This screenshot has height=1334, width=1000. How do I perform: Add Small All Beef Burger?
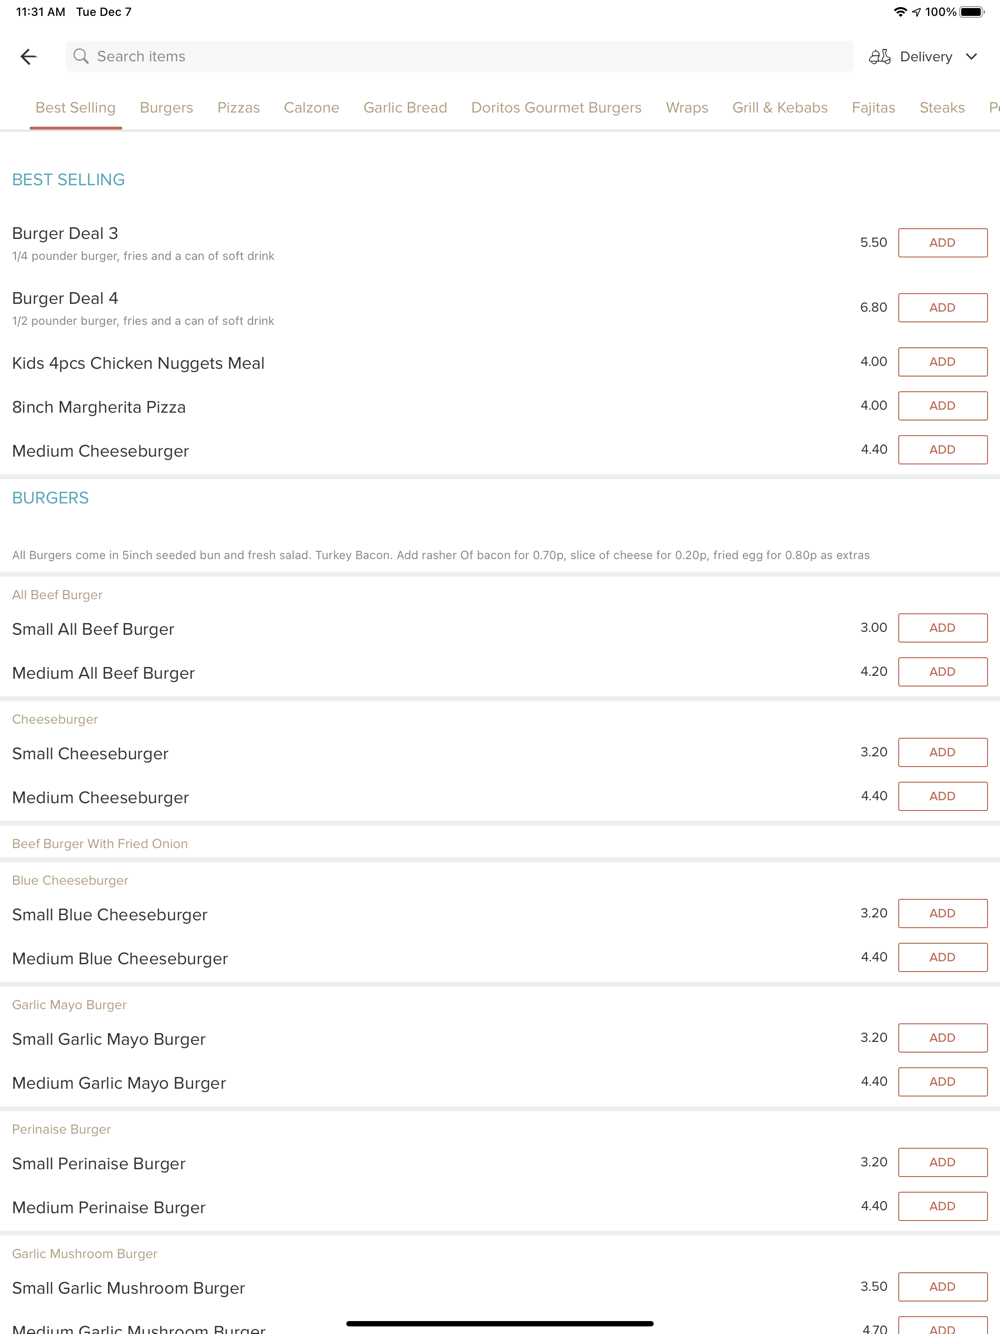tap(942, 628)
